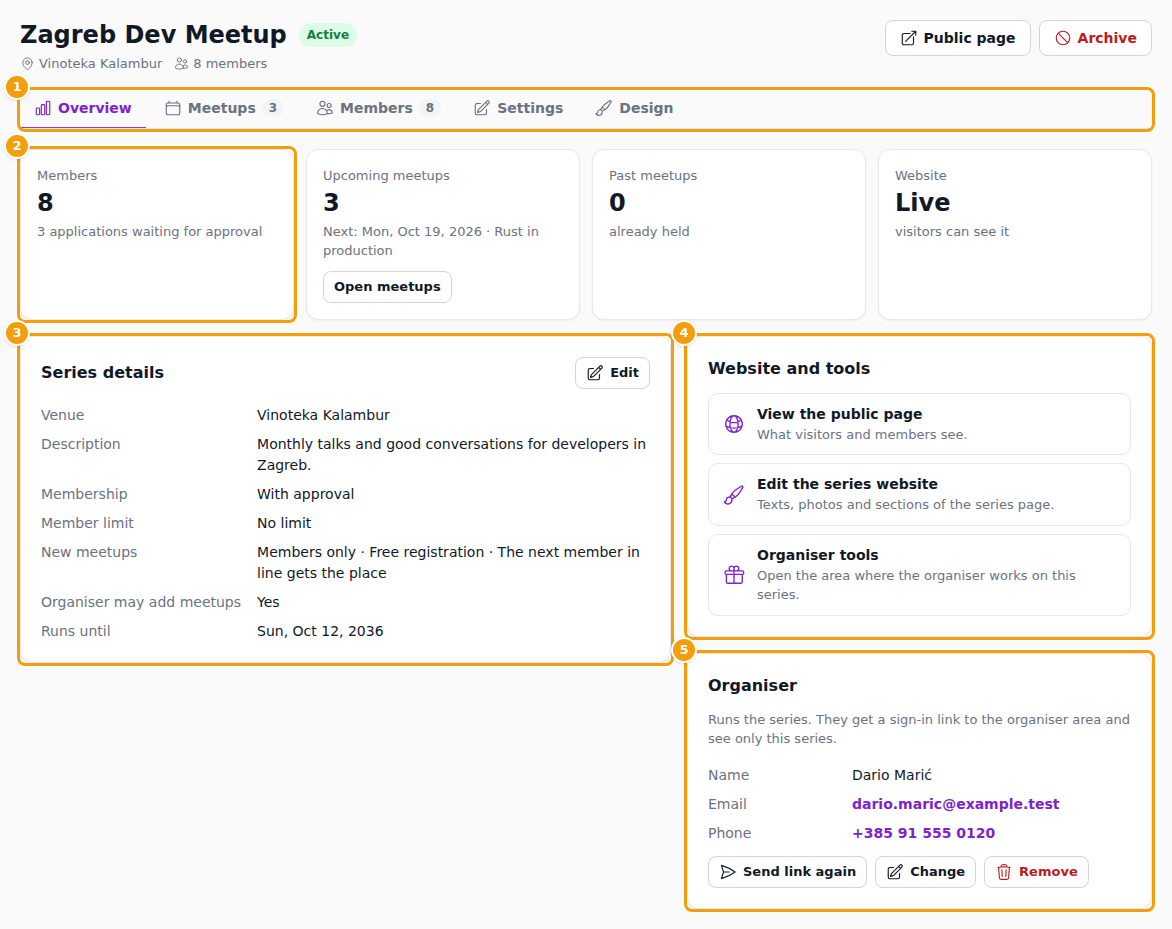Click the email dario.maric@example.test

pos(955,804)
